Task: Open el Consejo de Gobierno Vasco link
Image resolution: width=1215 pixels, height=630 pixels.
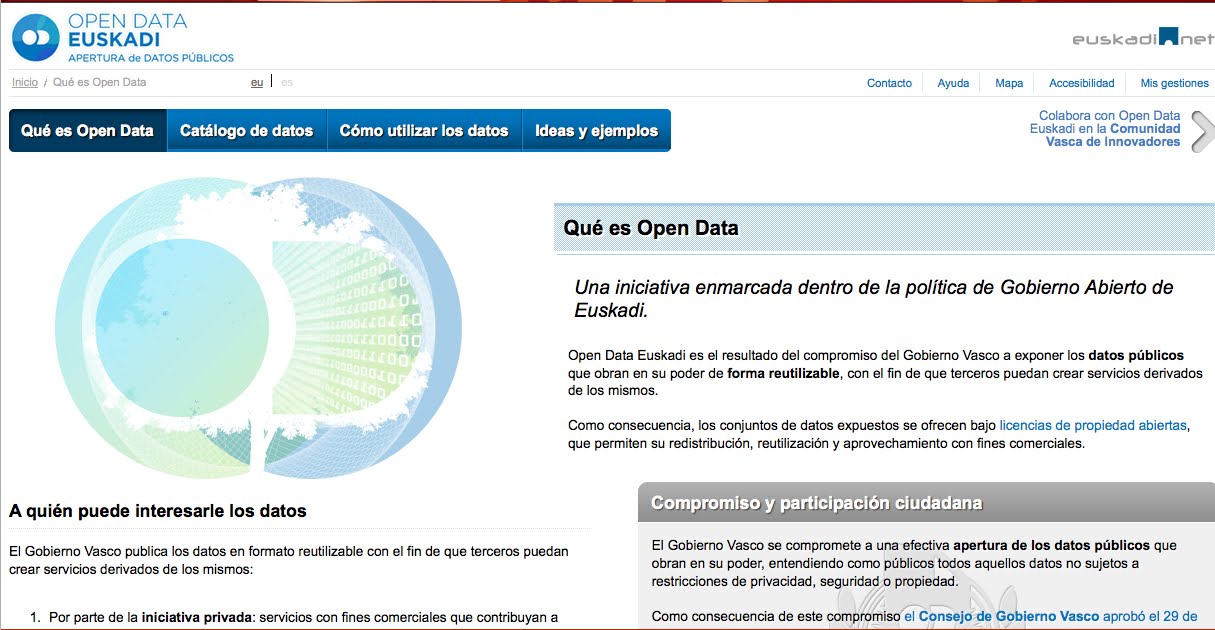Action: [x=1001, y=617]
